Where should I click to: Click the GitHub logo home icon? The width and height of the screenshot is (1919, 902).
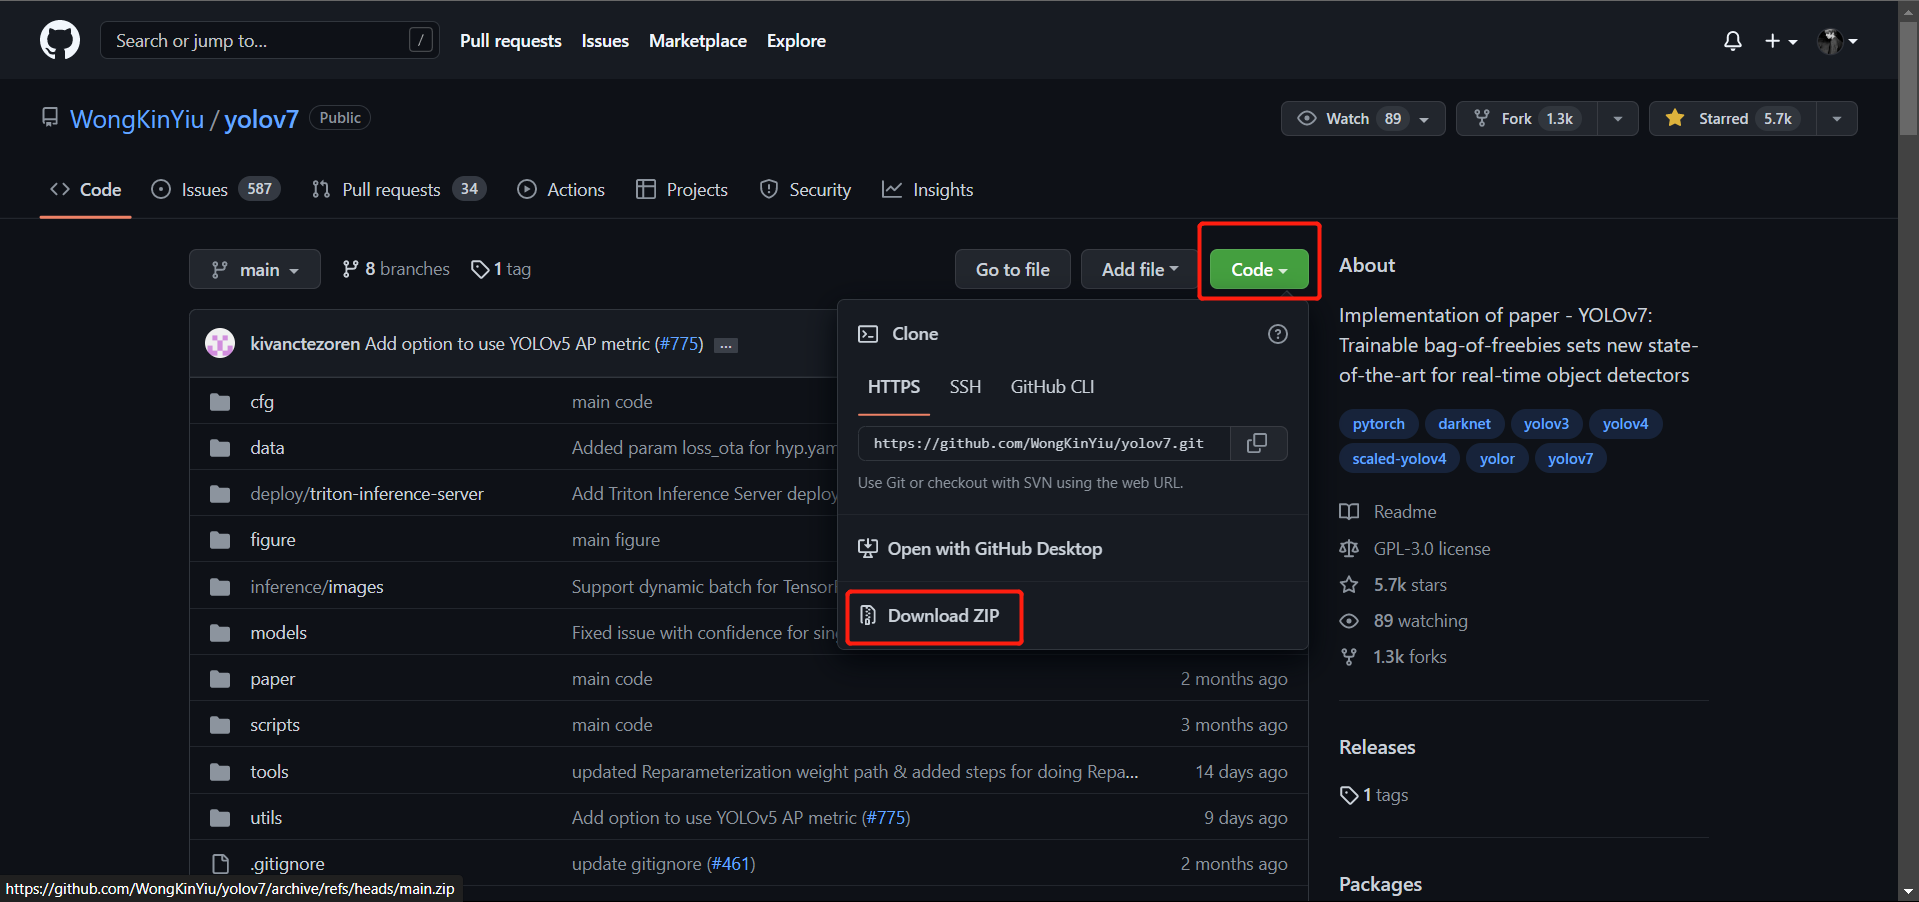(60, 41)
